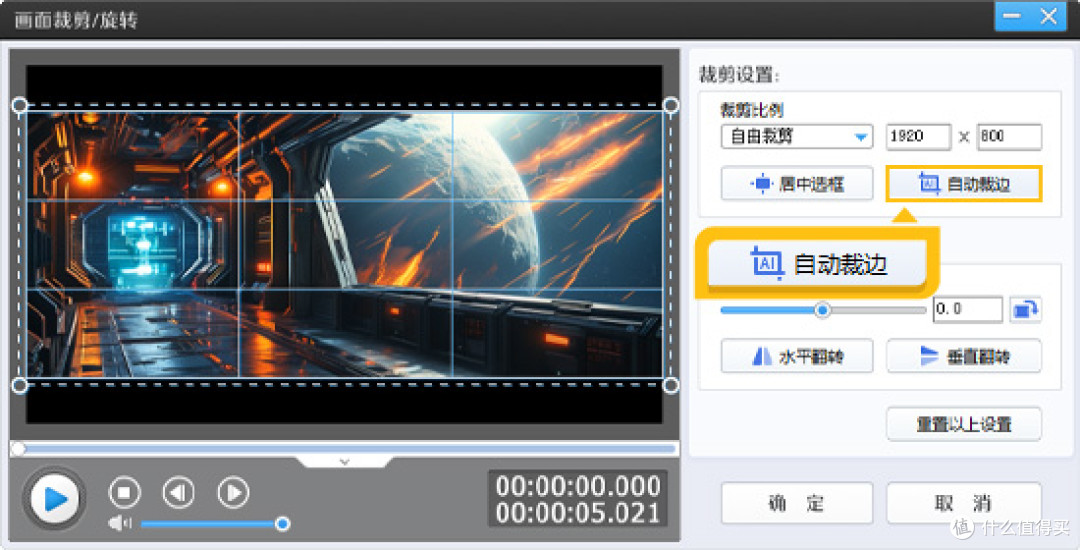The image size is (1080, 550).
Task: Click the top-left crop handle
Action: pos(20,105)
